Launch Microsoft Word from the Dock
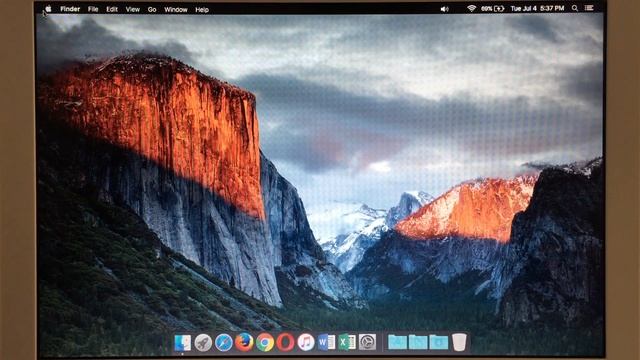 click(326, 342)
